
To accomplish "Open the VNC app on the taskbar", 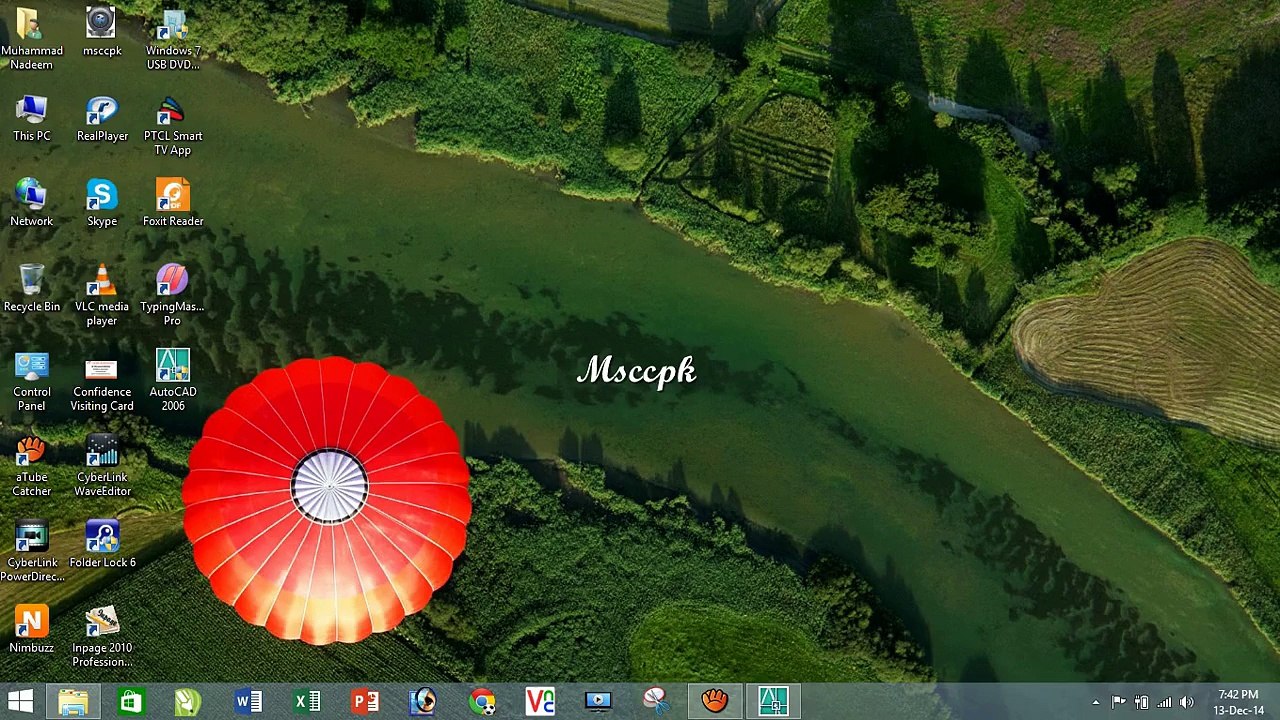I will click(540, 701).
